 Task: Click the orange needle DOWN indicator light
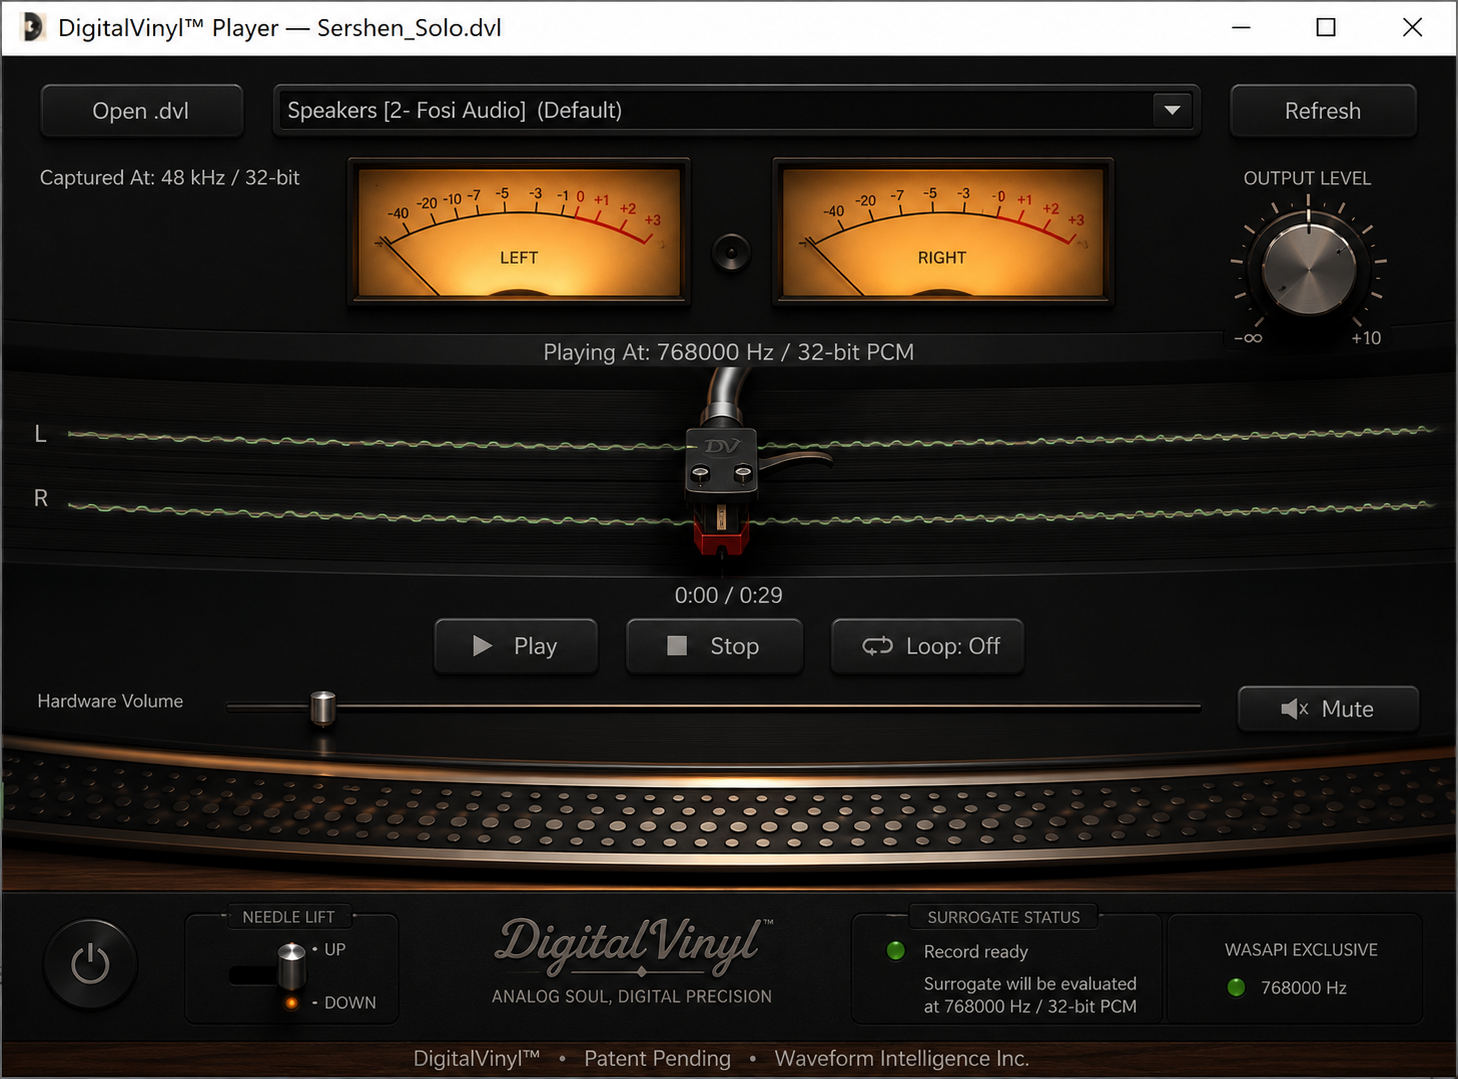coord(292,1002)
